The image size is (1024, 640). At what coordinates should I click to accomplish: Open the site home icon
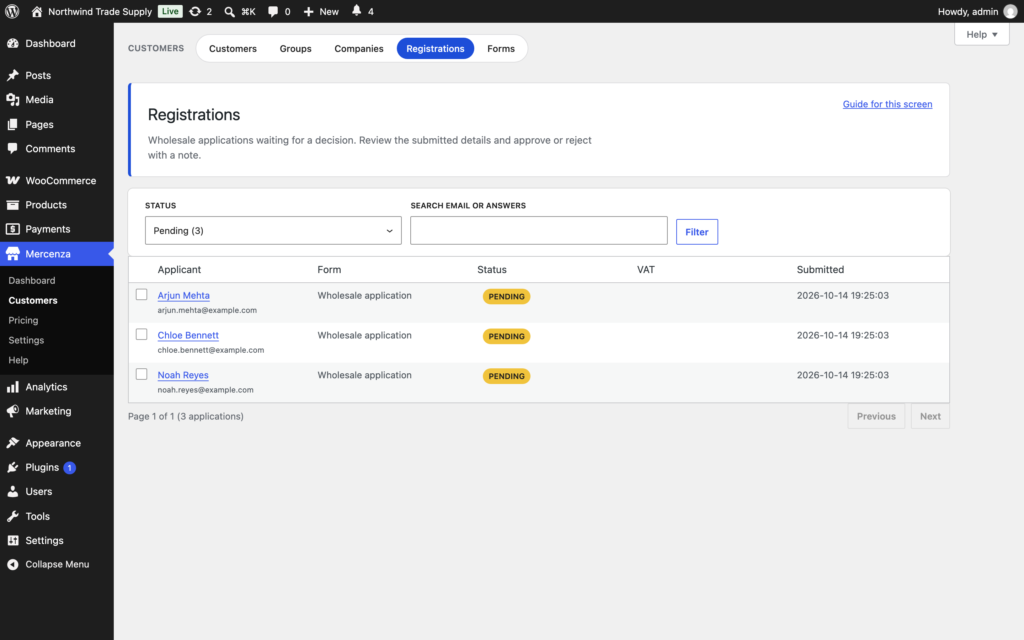point(37,11)
